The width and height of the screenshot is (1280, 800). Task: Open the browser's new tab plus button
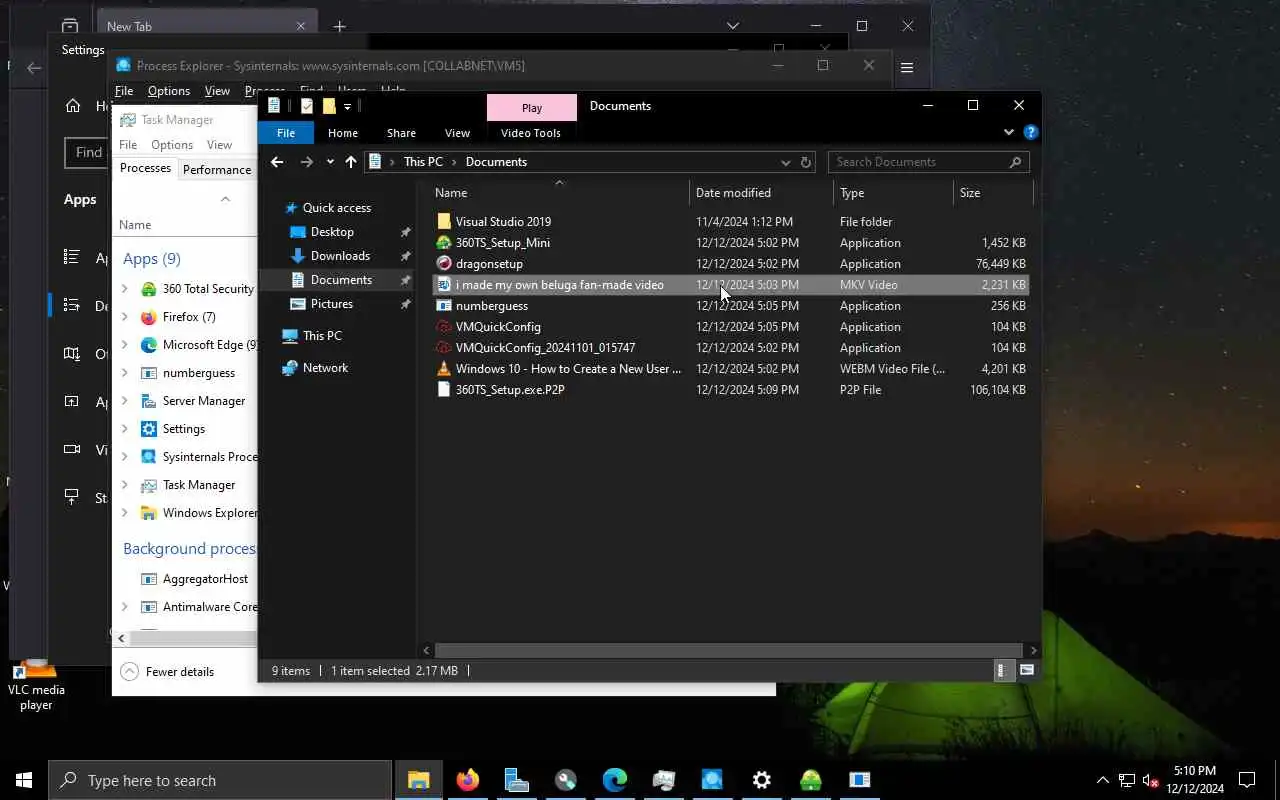pyautogui.click(x=340, y=27)
